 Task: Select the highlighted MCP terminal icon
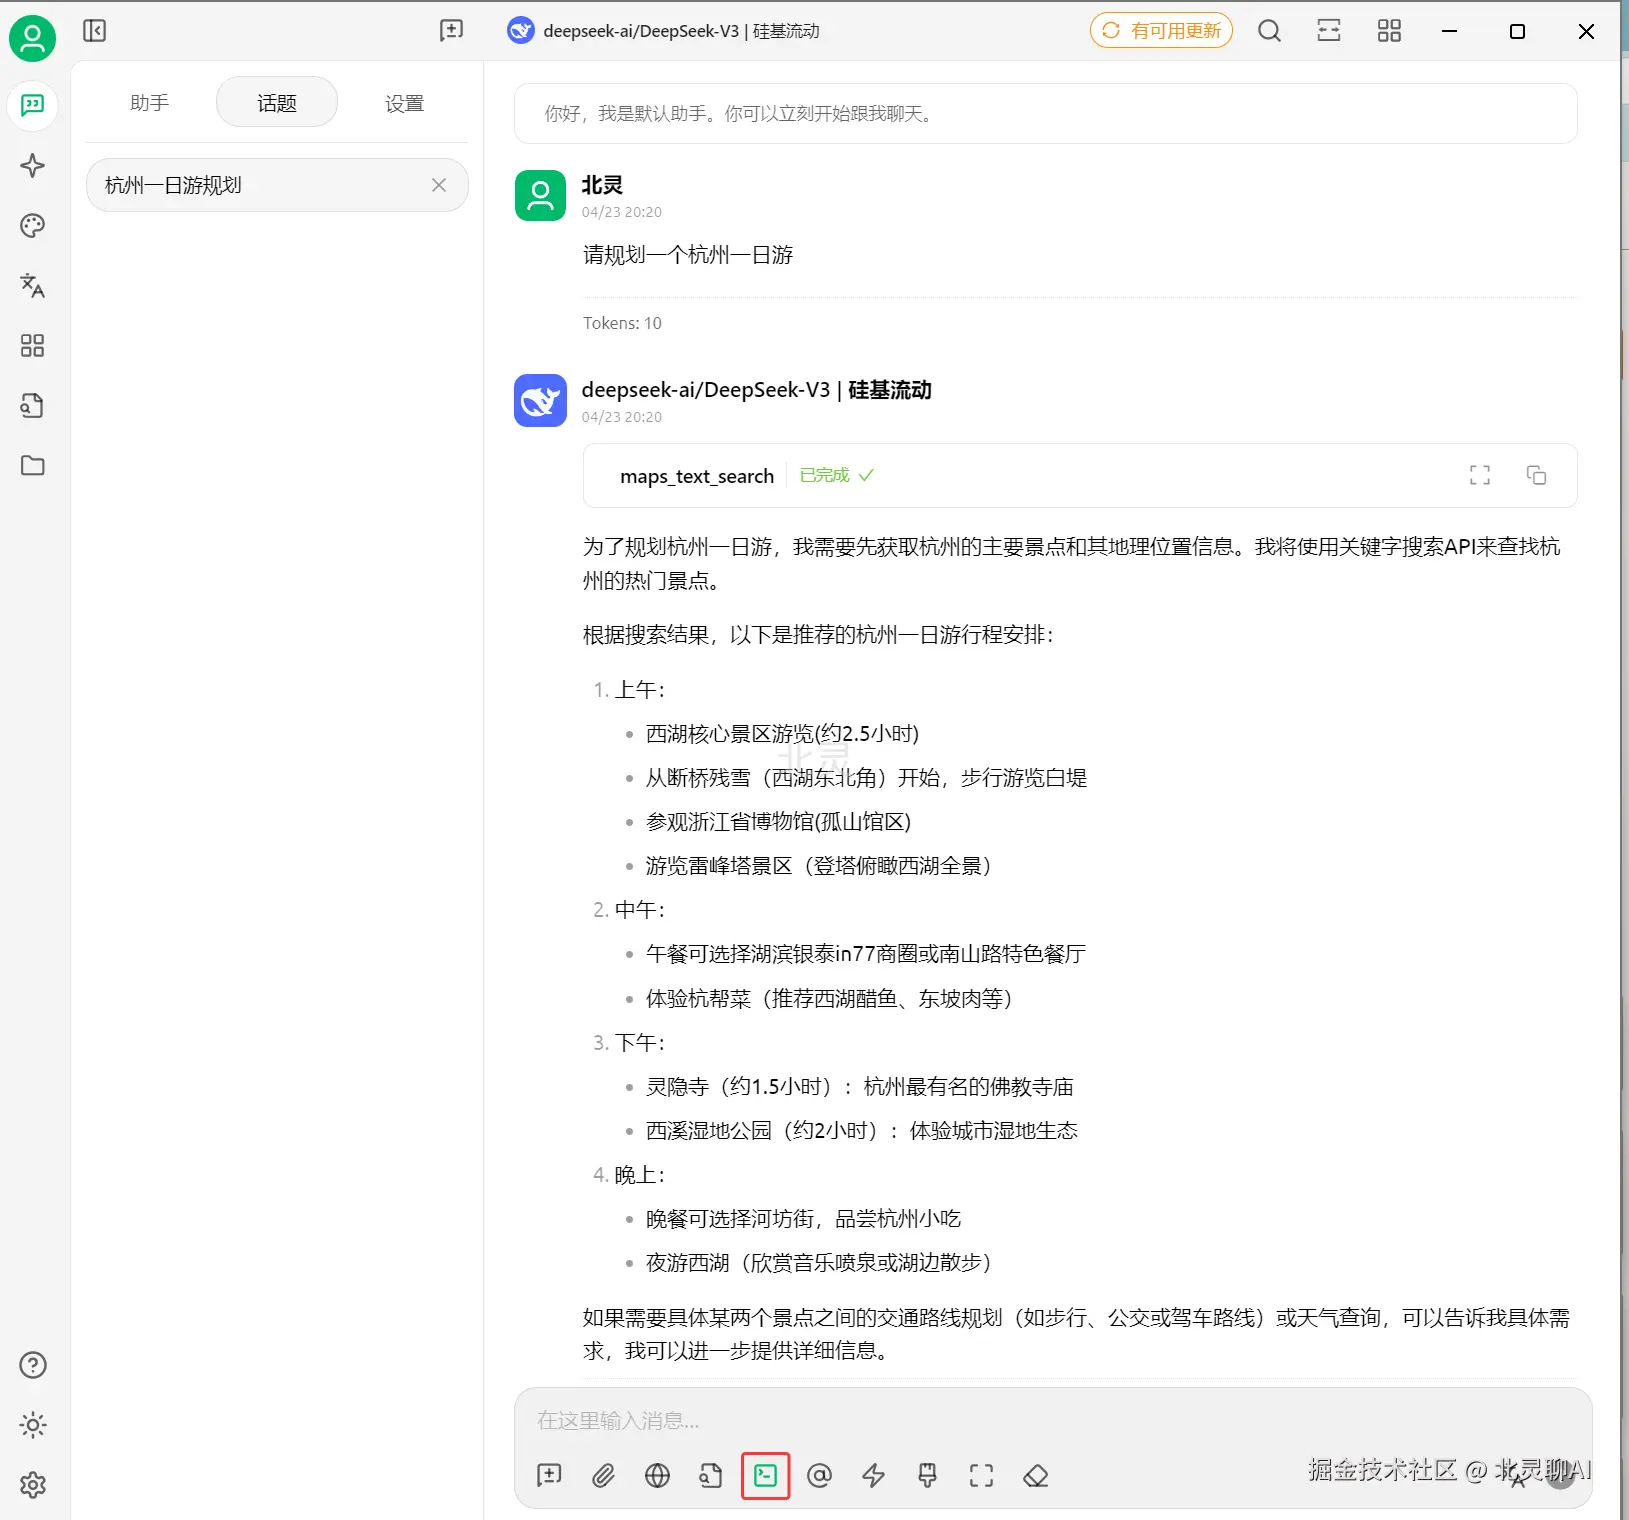[x=765, y=1475]
